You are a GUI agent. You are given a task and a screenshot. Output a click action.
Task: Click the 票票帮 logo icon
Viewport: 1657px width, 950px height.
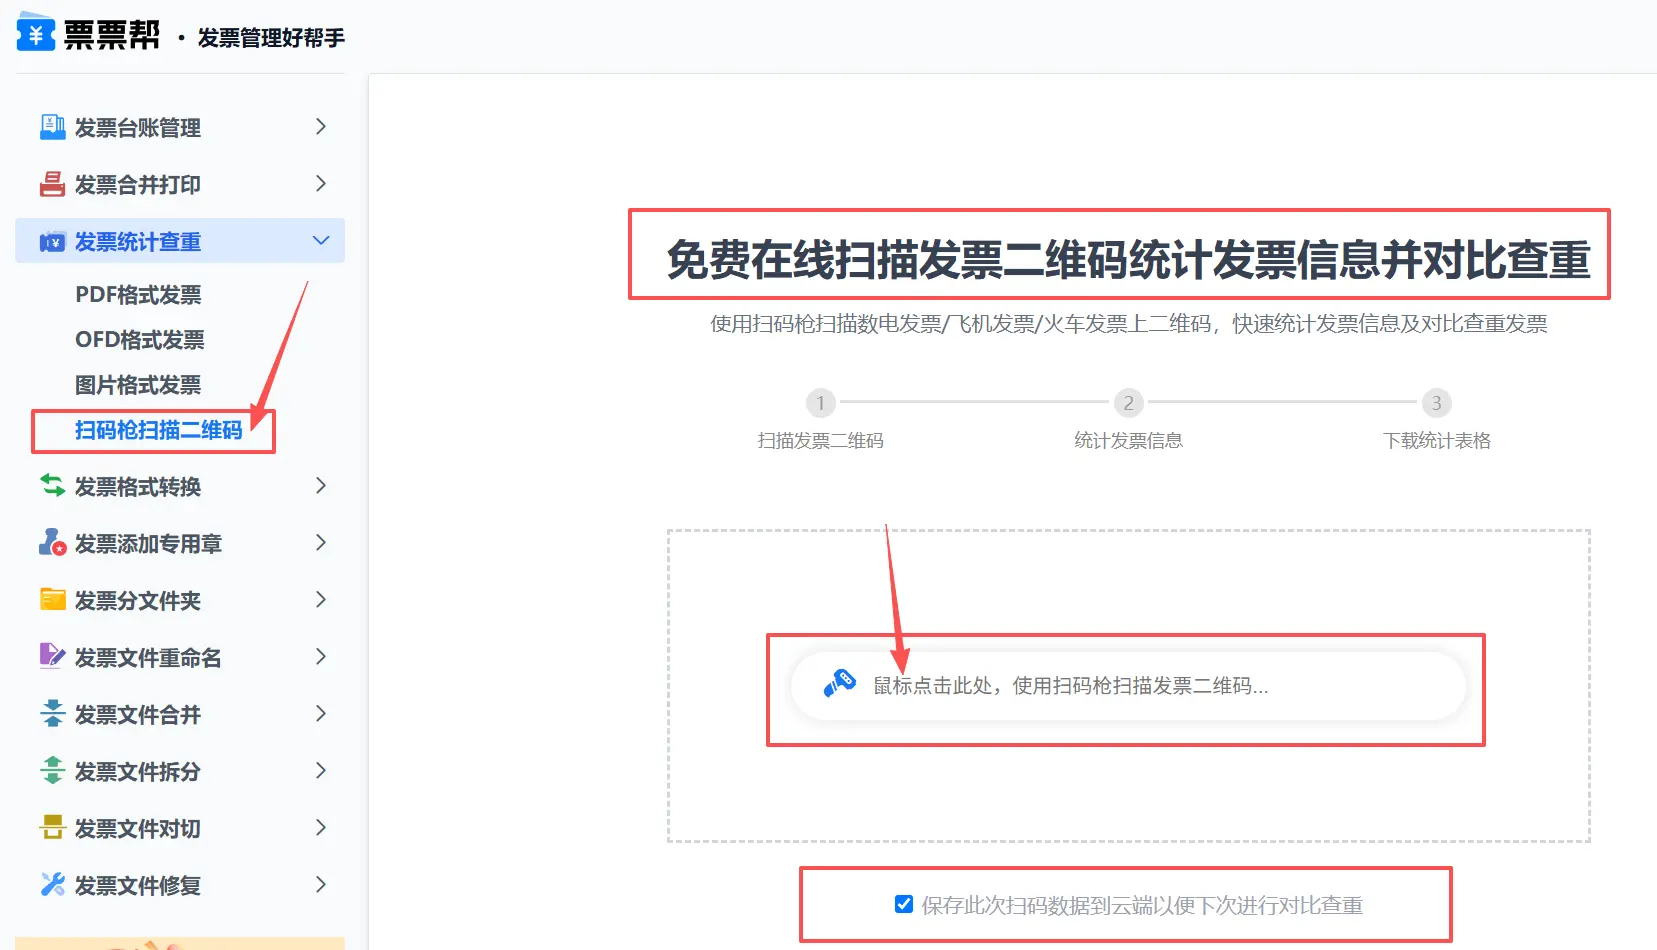pyautogui.click(x=35, y=33)
